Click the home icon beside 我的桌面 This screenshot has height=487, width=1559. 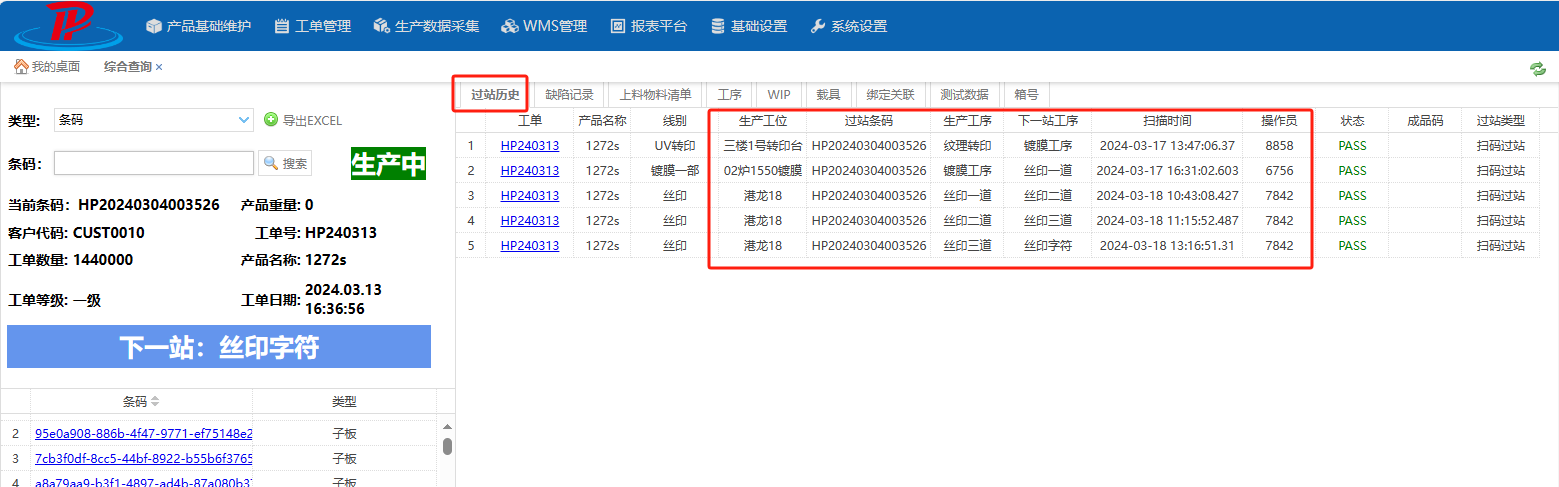[x=20, y=67]
